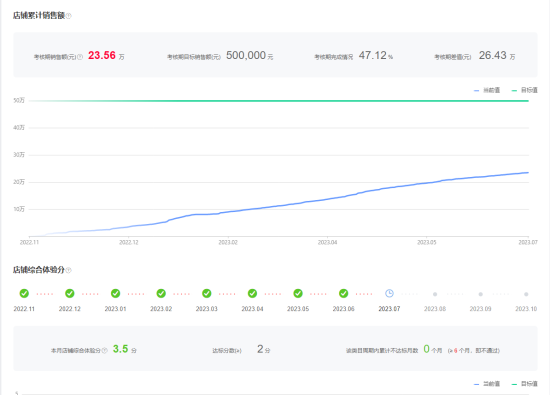Click the timeline month label 2023.08
550x395 pixels.
click(x=435, y=309)
